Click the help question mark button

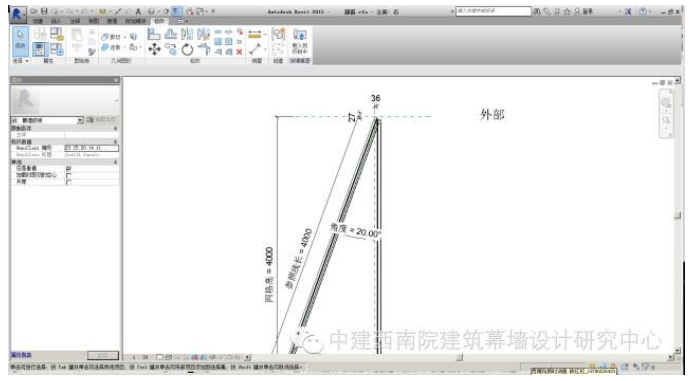(643, 12)
